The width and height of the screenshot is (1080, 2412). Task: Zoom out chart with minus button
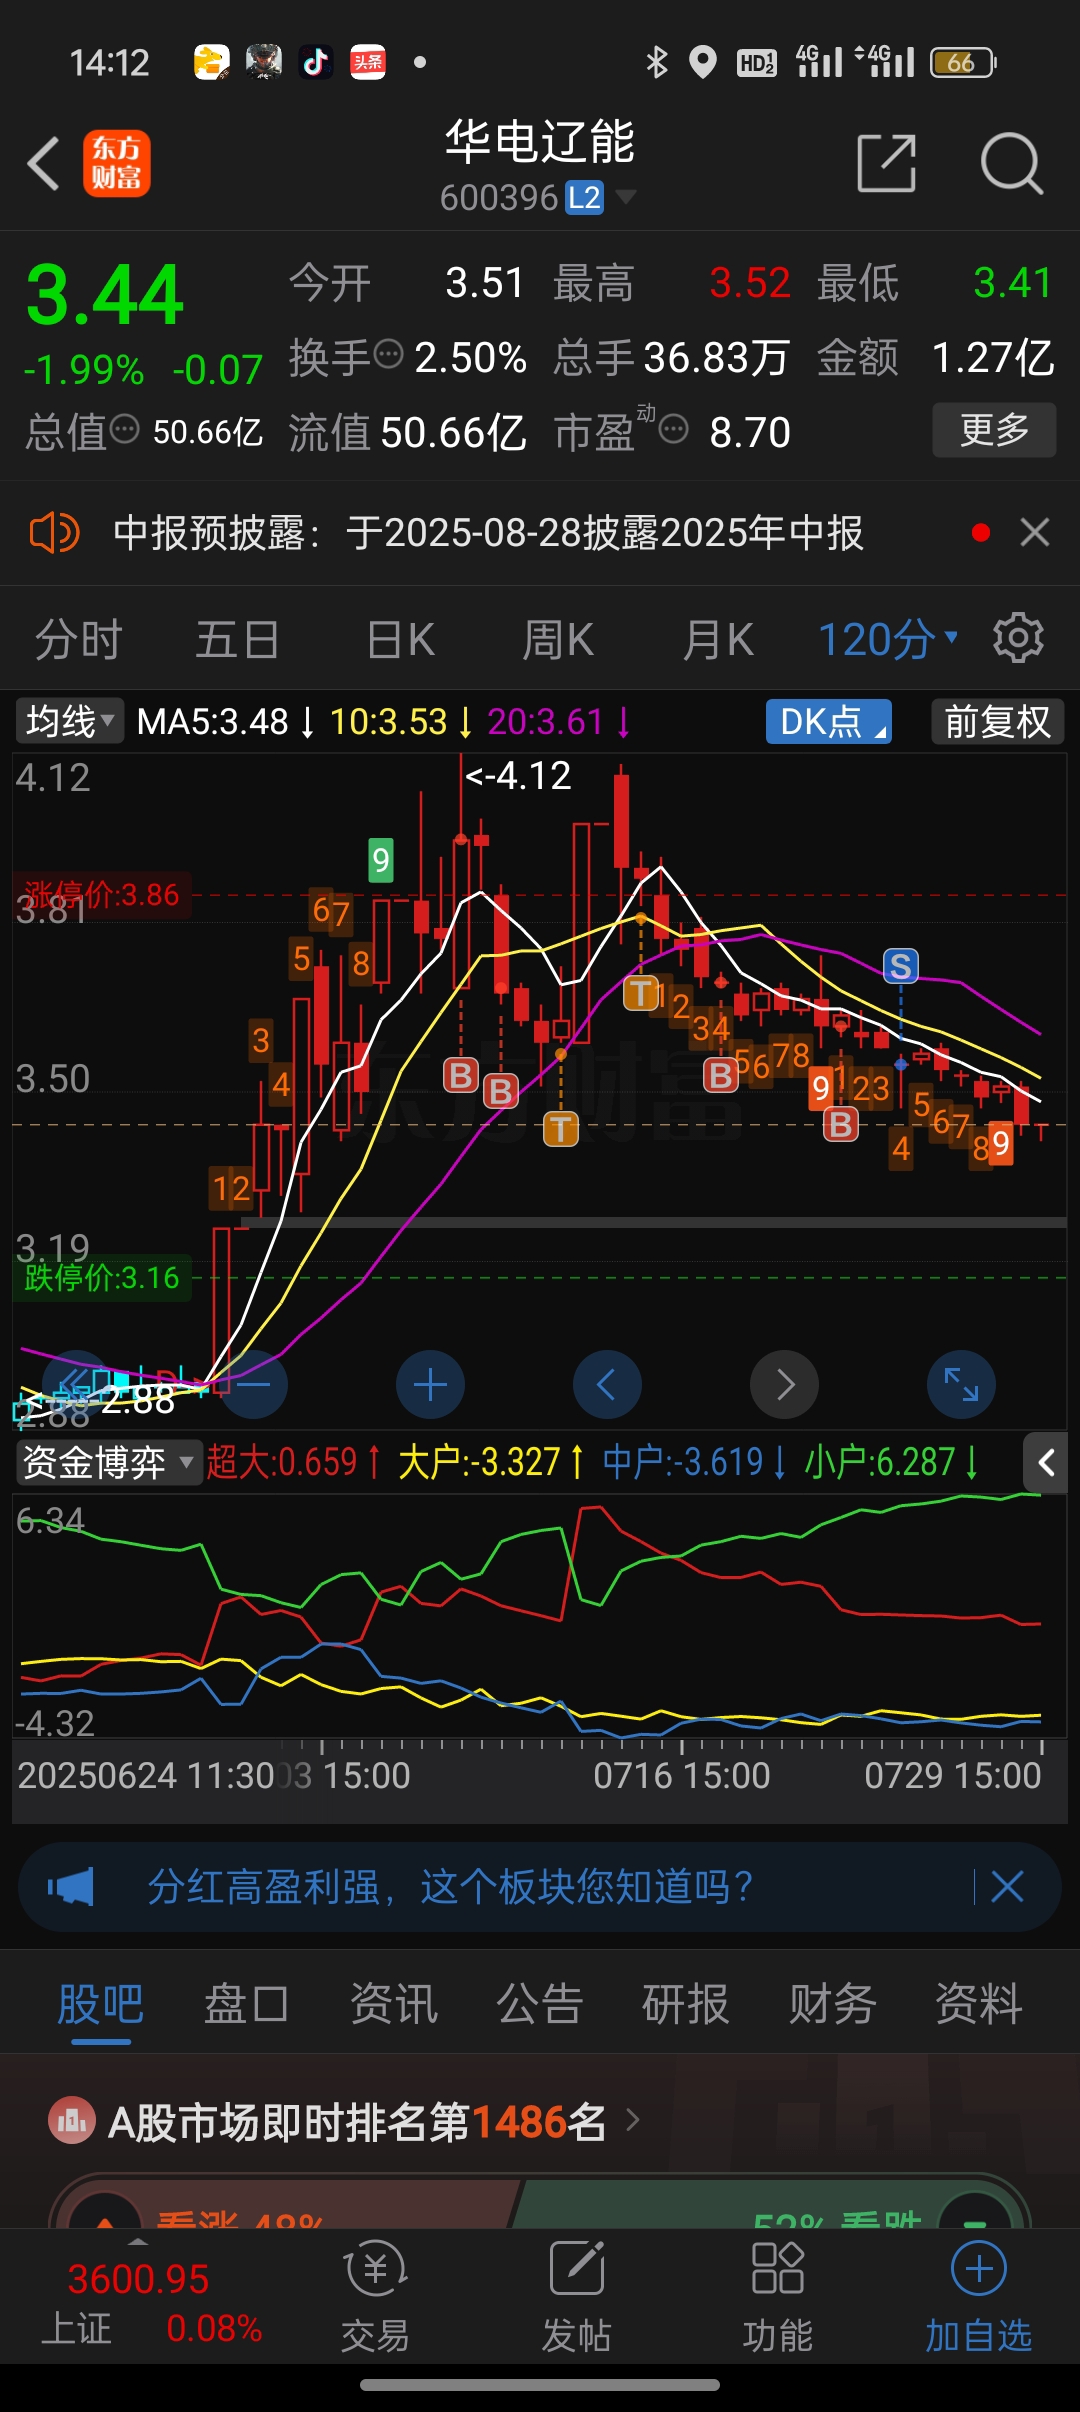click(253, 1385)
